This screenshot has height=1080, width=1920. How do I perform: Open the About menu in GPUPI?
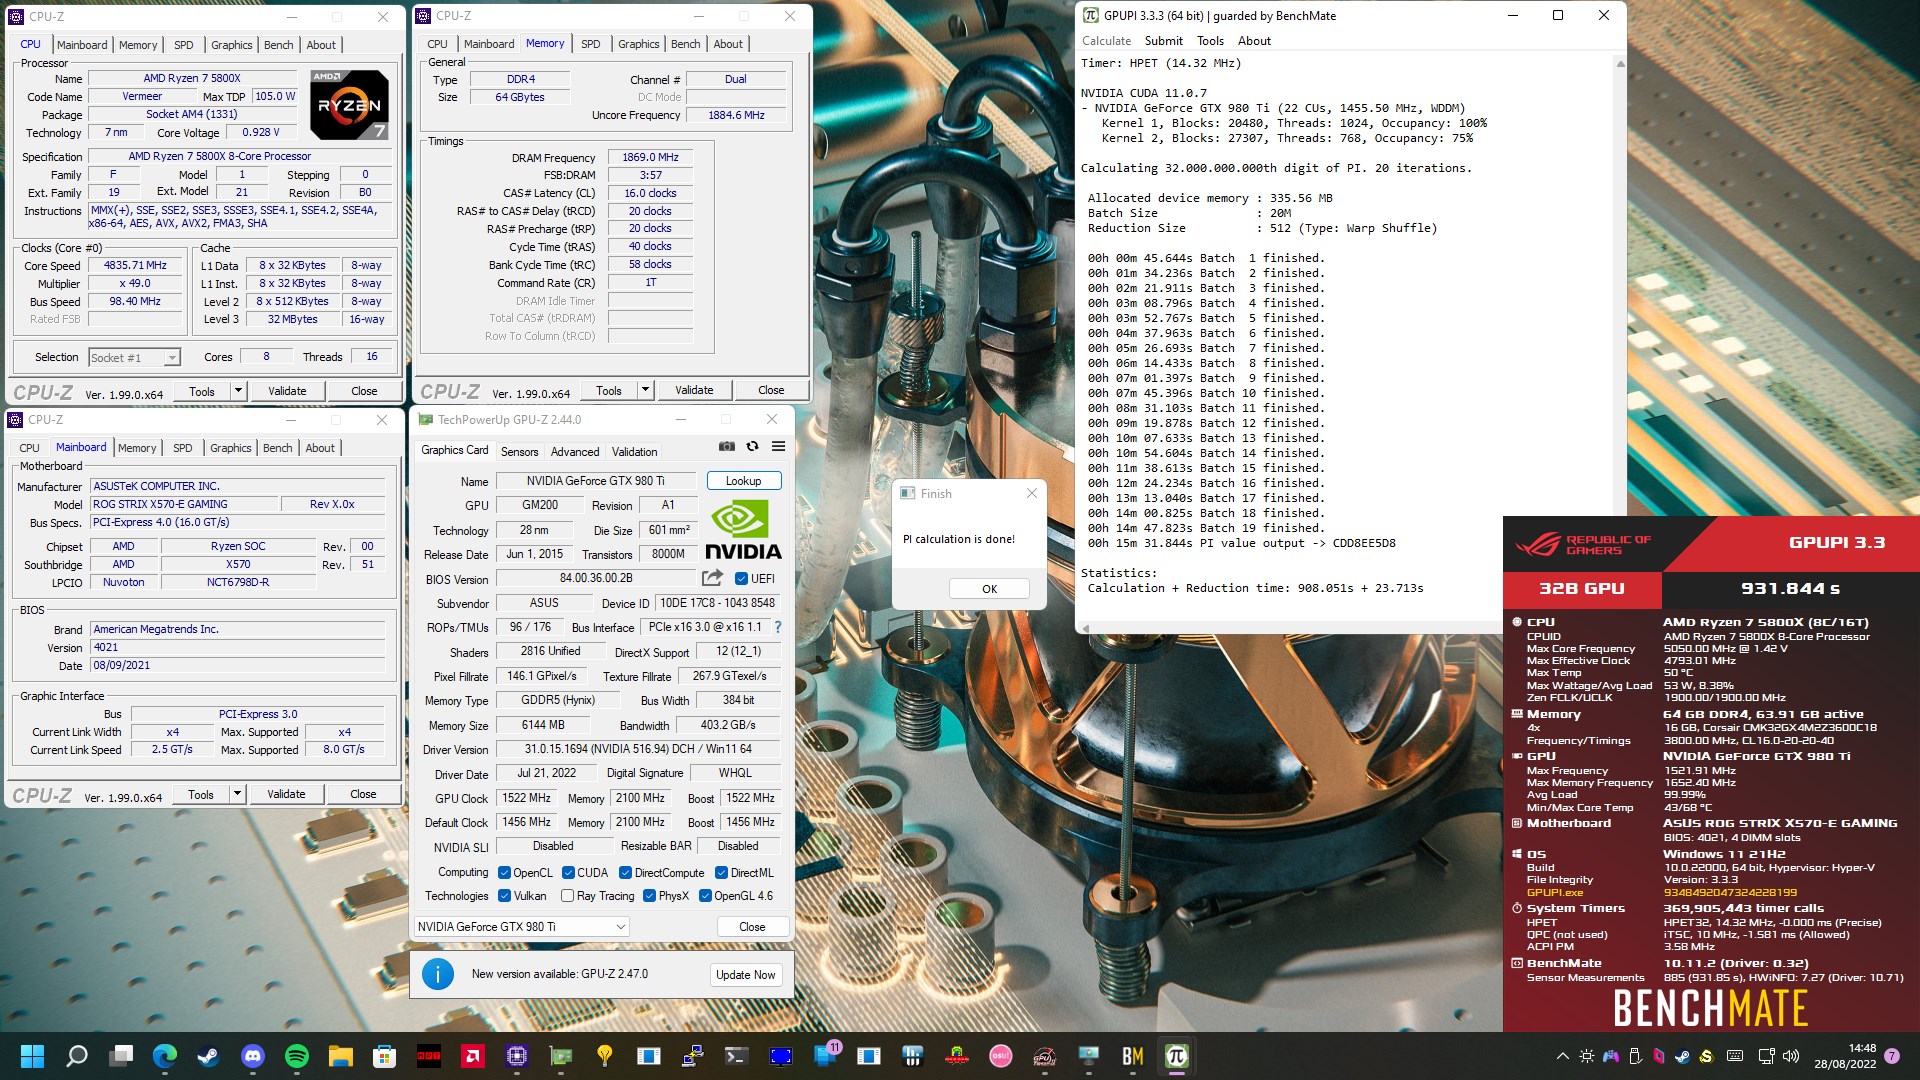click(1254, 41)
